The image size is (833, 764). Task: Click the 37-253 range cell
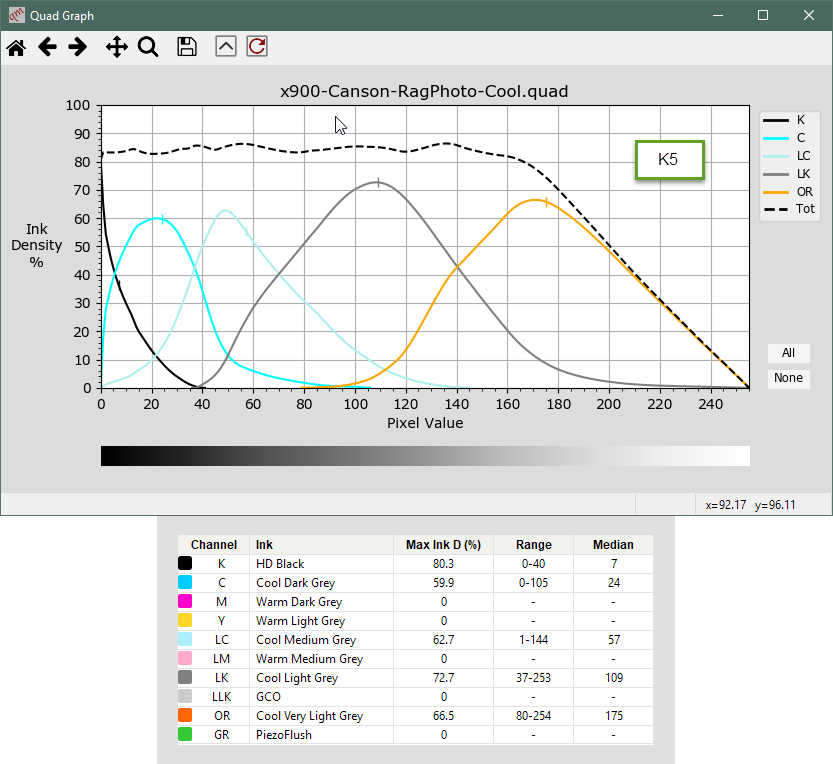tap(533, 678)
